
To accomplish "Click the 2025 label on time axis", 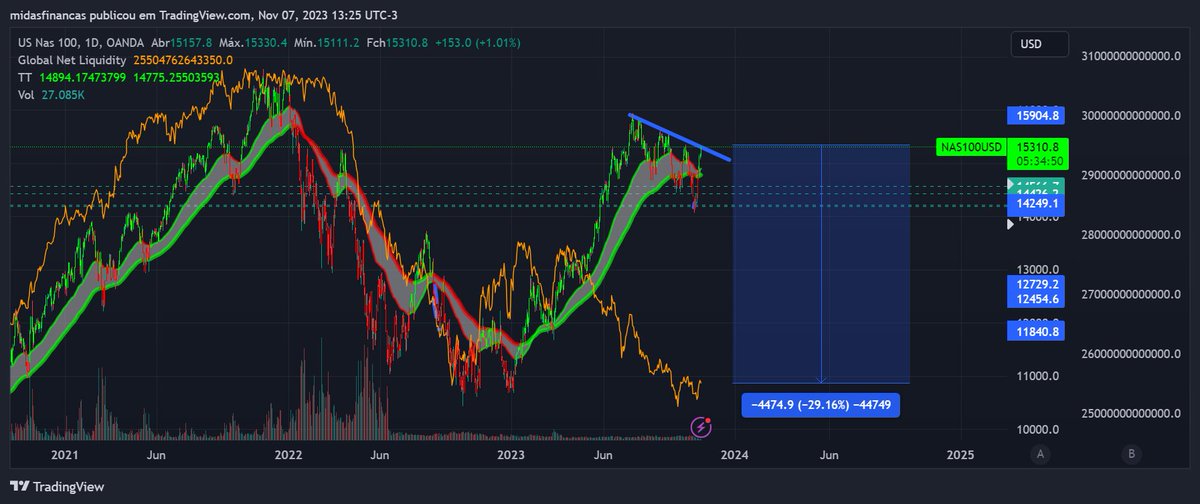I will coord(959,454).
